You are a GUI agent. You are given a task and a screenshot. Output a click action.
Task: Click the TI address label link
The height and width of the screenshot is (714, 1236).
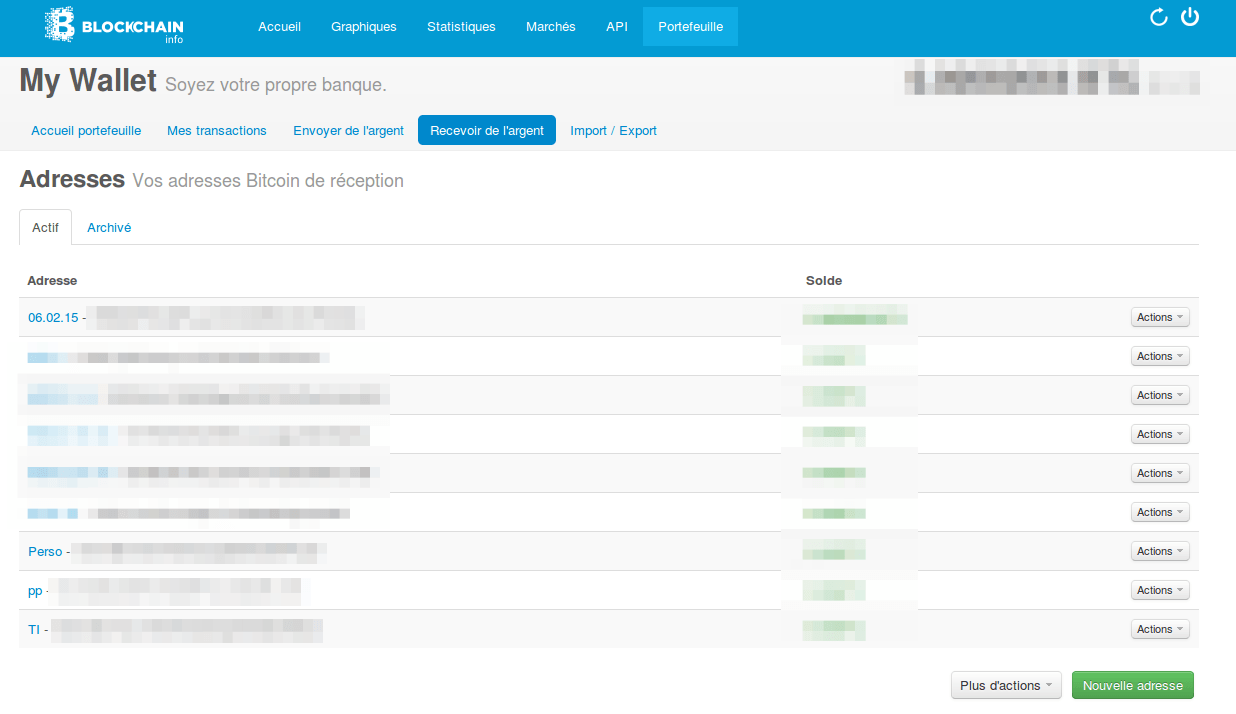tap(34, 629)
